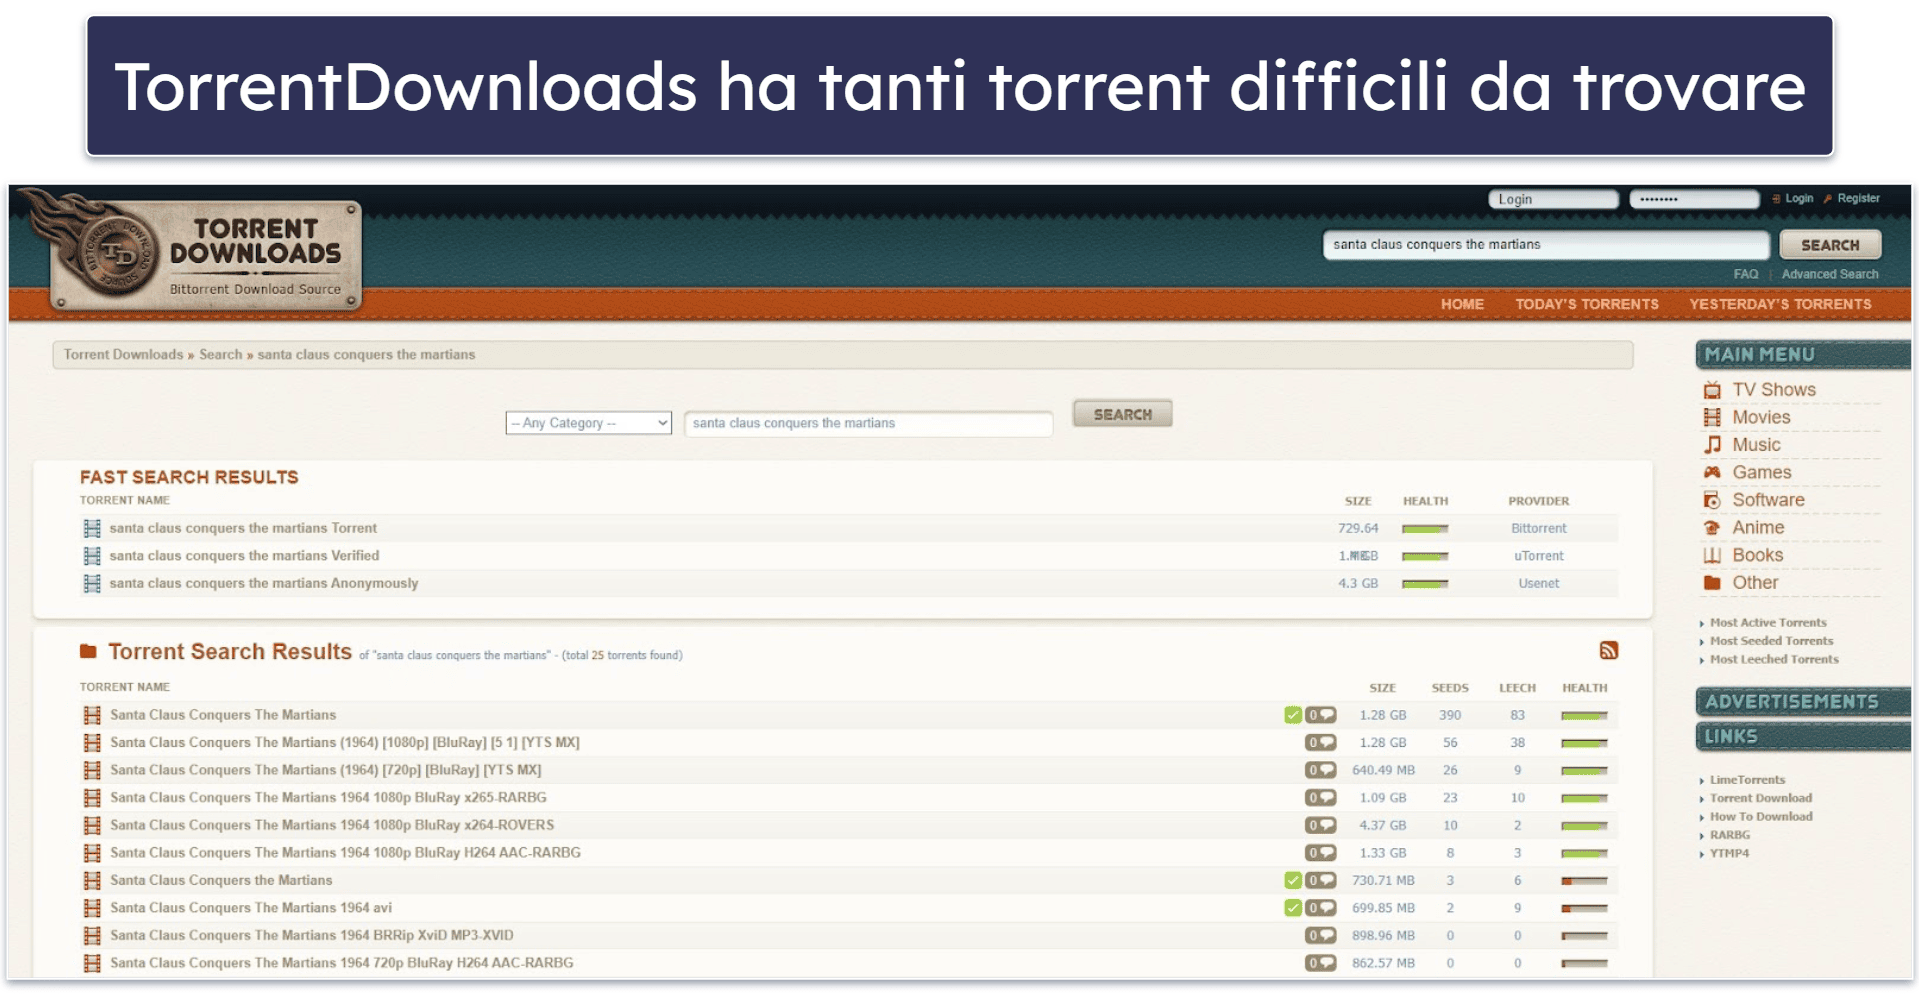Click comment bubble on BRRip XviD row
Image resolution: width=1919 pixels, height=995 pixels.
pyautogui.click(x=1320, y=935)
